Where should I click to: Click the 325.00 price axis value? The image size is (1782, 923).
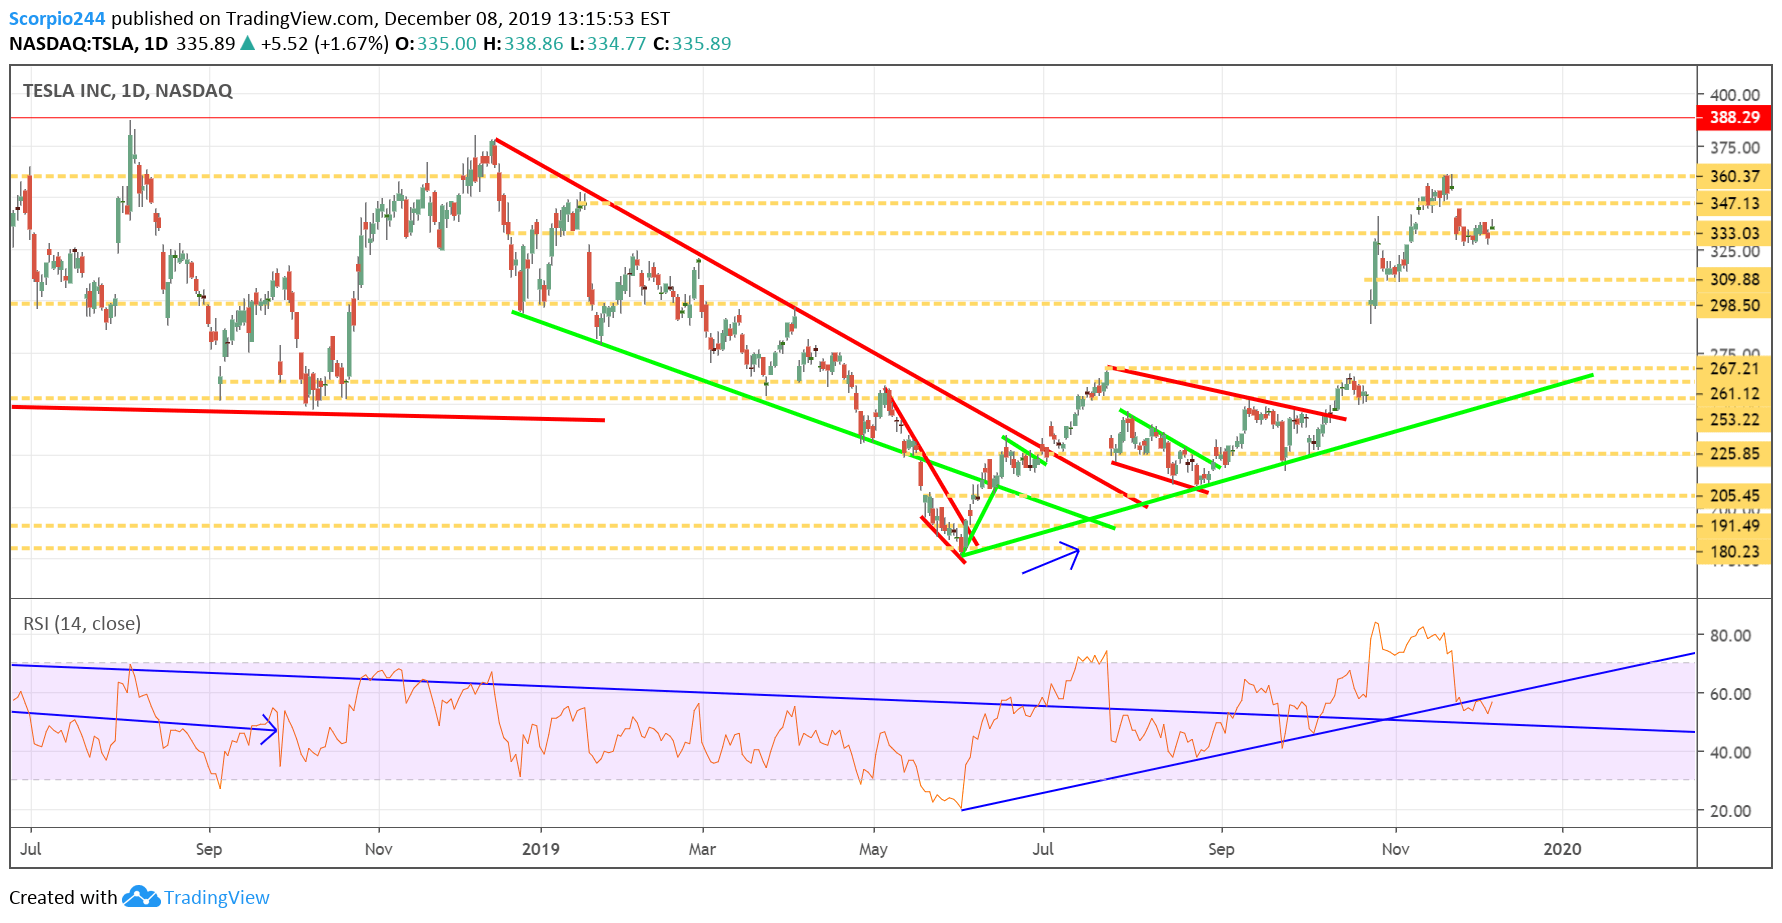(x=1734, y=252)
